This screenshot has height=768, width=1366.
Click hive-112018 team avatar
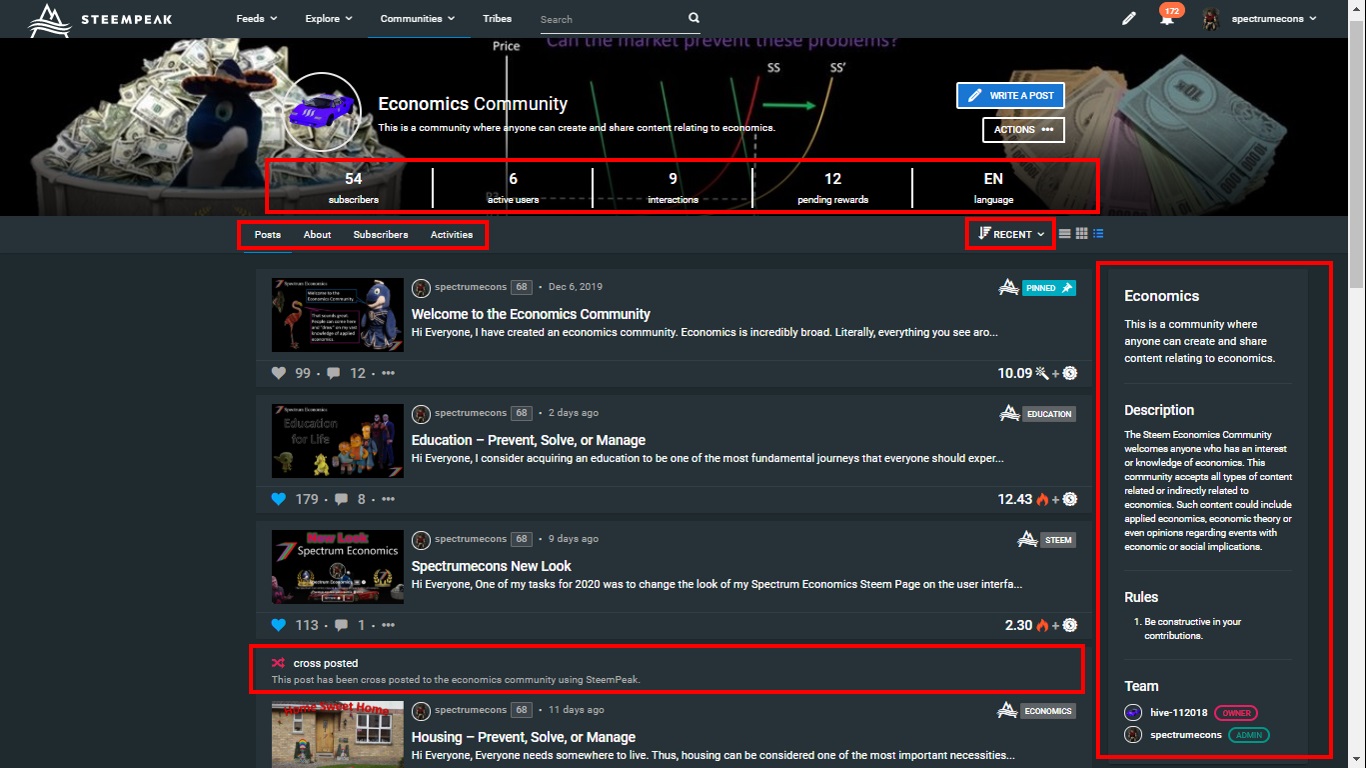[1133, 713]
